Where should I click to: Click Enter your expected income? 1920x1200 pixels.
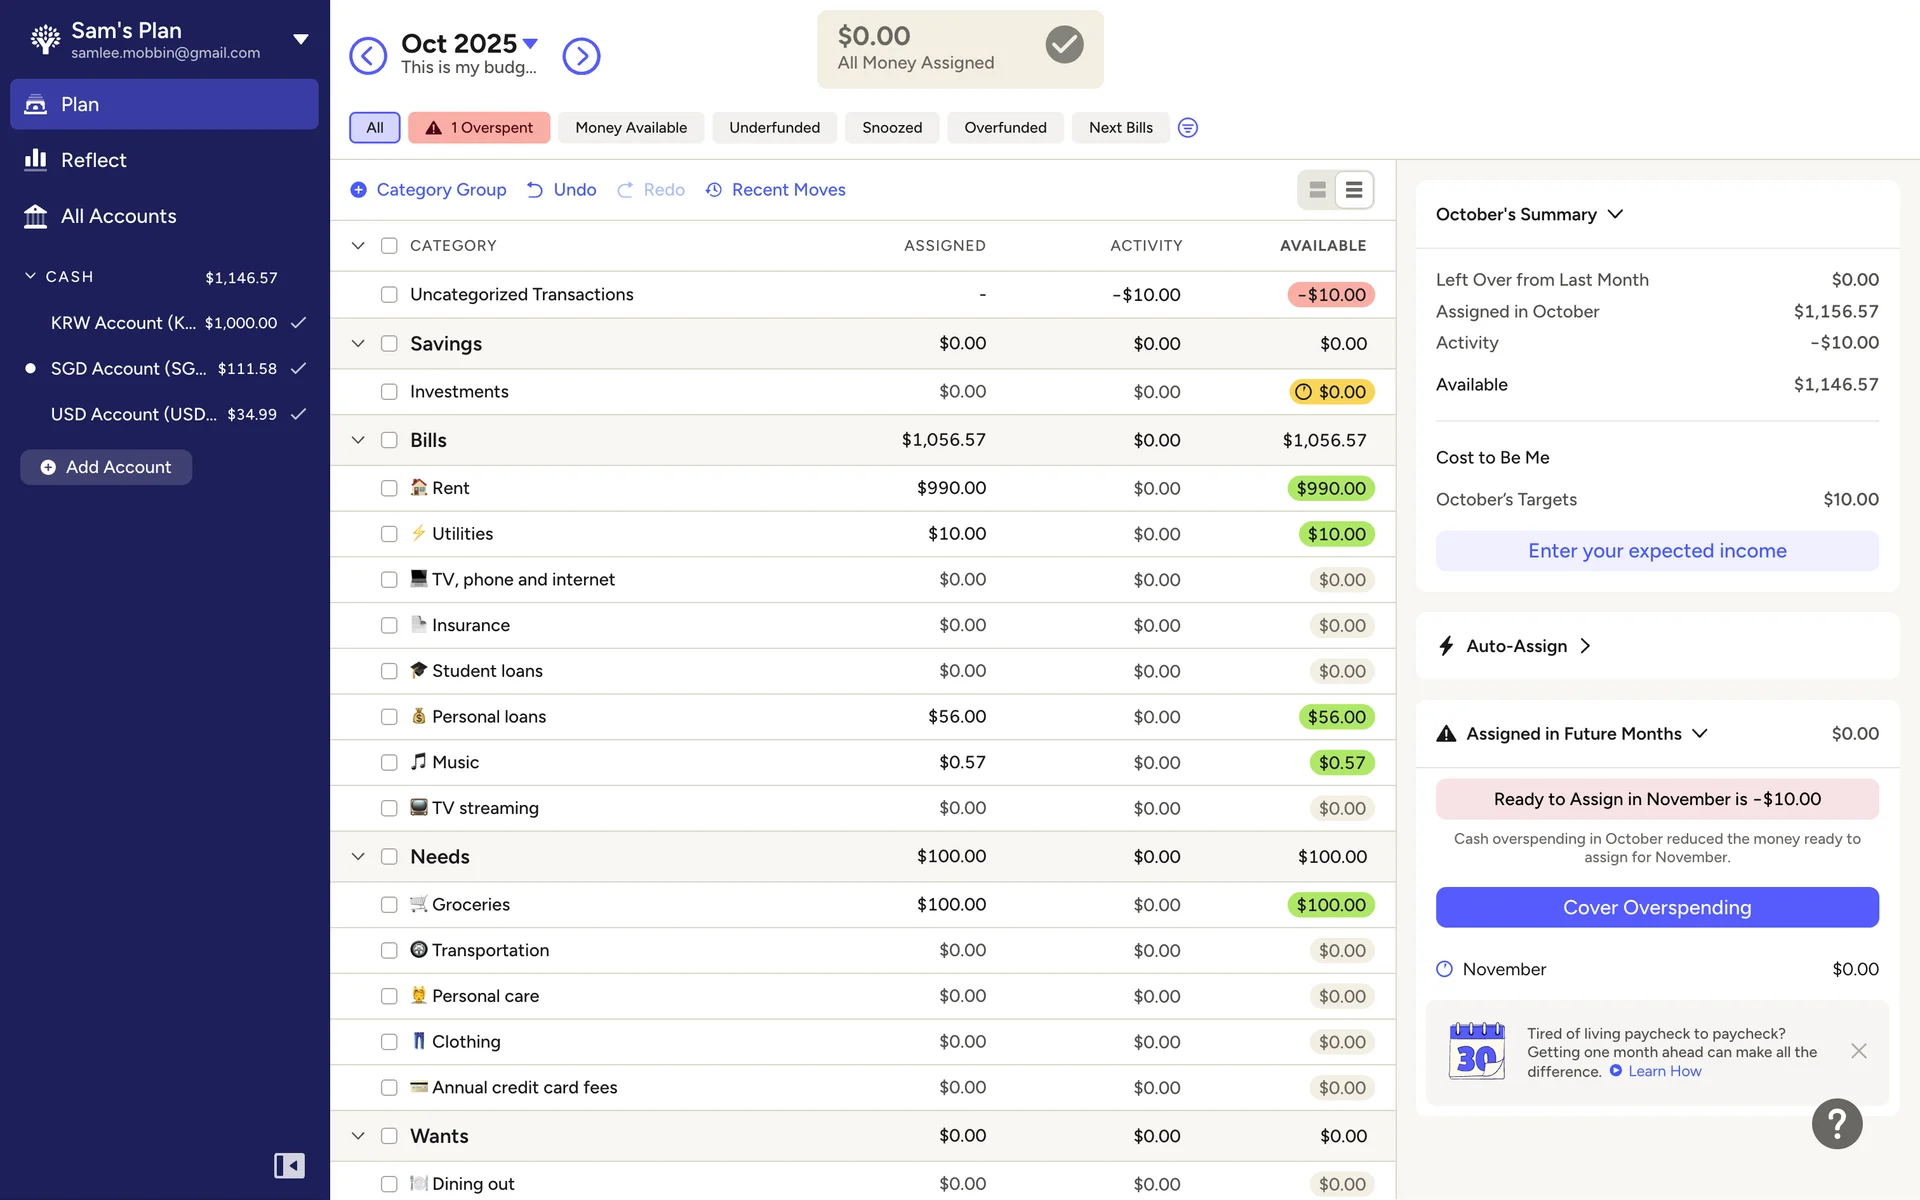(x=1656, y=551)
